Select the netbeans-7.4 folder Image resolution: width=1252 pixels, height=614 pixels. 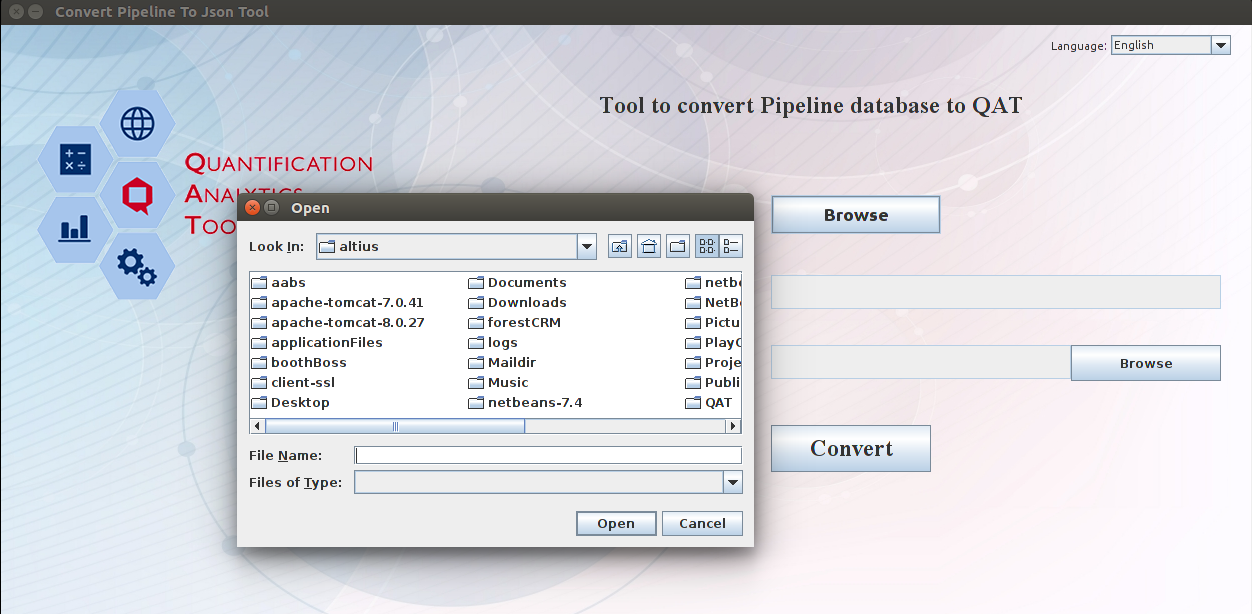[x=525, y=403]
